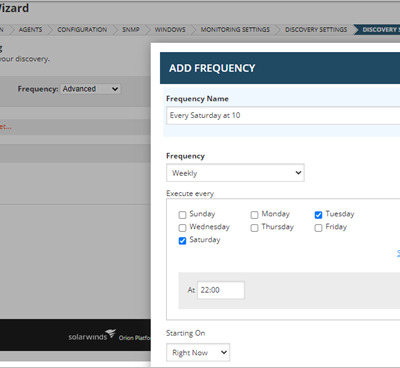
Task: Open the Advanced frequency dropdown in wizard
Action: tap(90, 89)
